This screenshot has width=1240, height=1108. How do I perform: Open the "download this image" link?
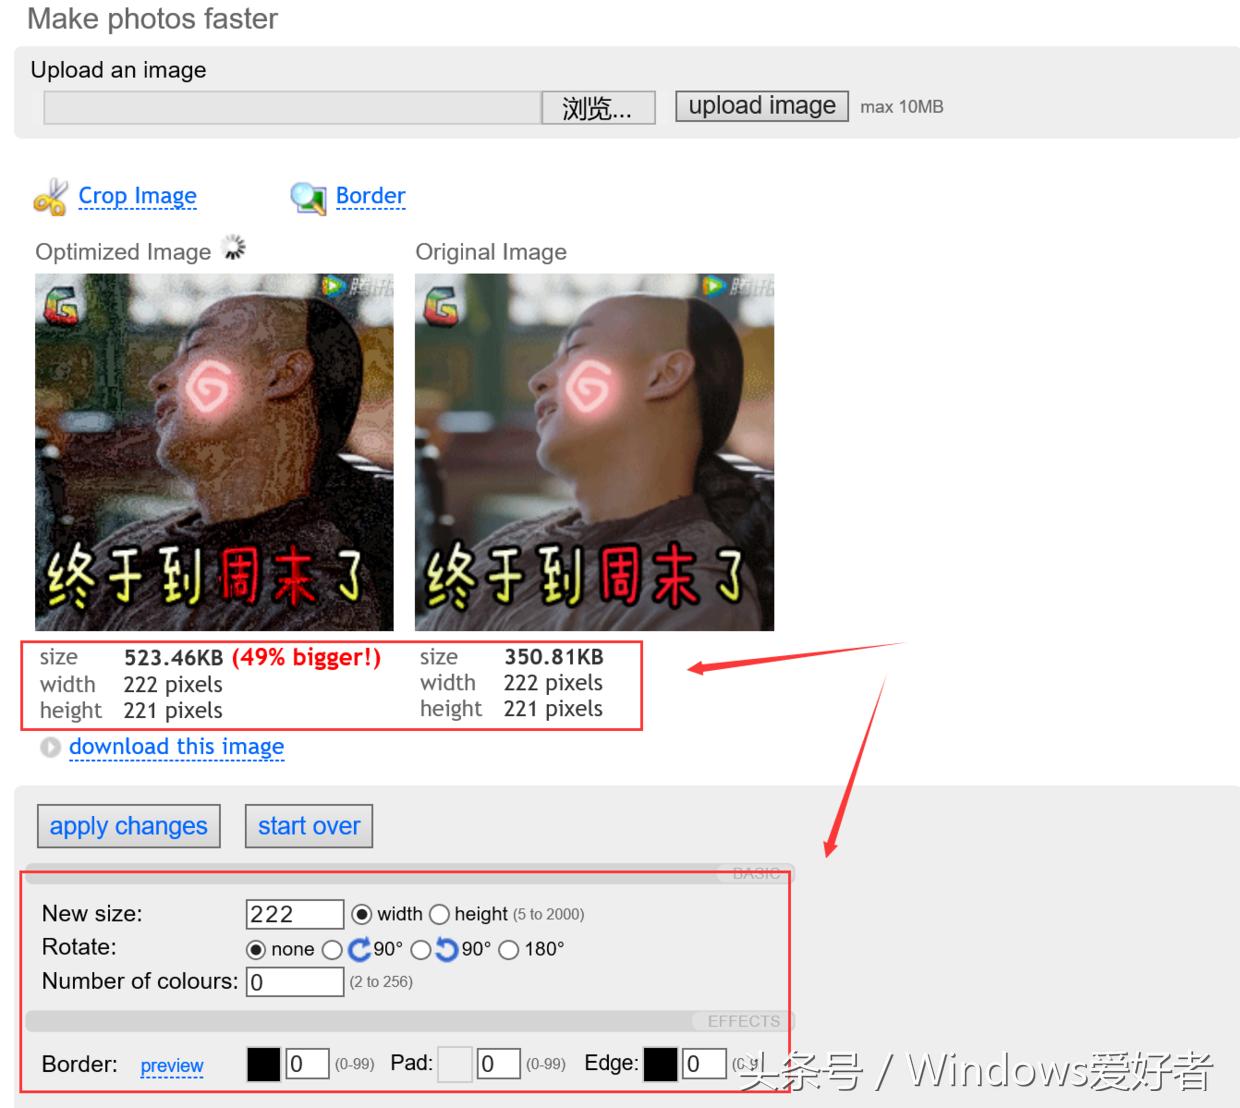pos(176,747)
